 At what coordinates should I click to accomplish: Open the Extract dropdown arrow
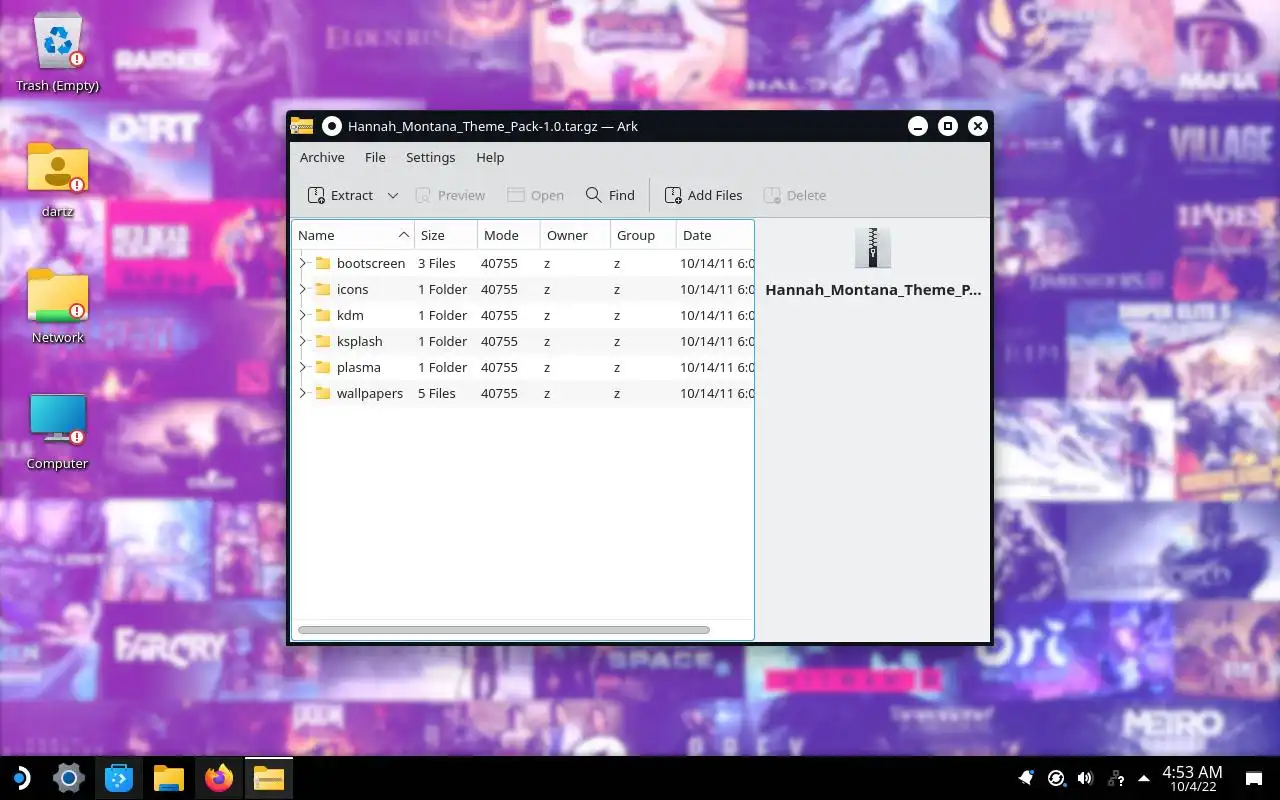[x=393, y=195]
